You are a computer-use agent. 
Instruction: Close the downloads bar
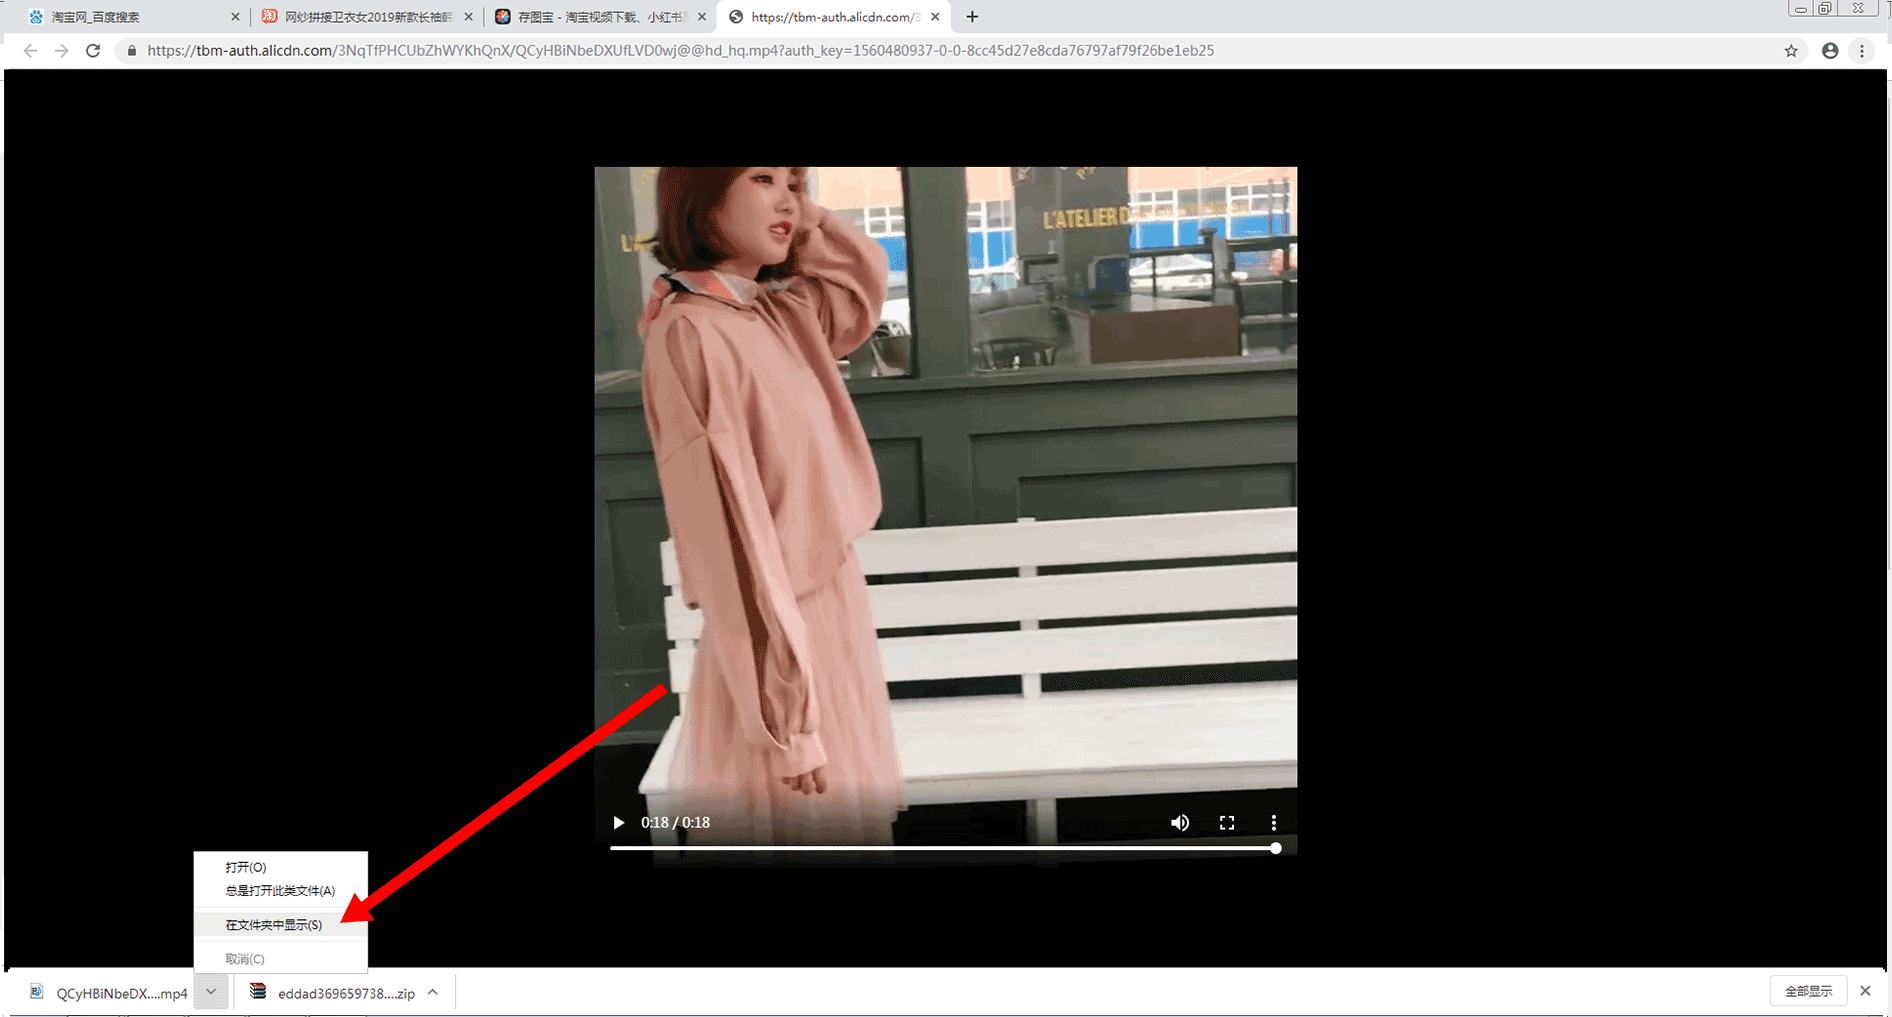tap(1865, 991)
